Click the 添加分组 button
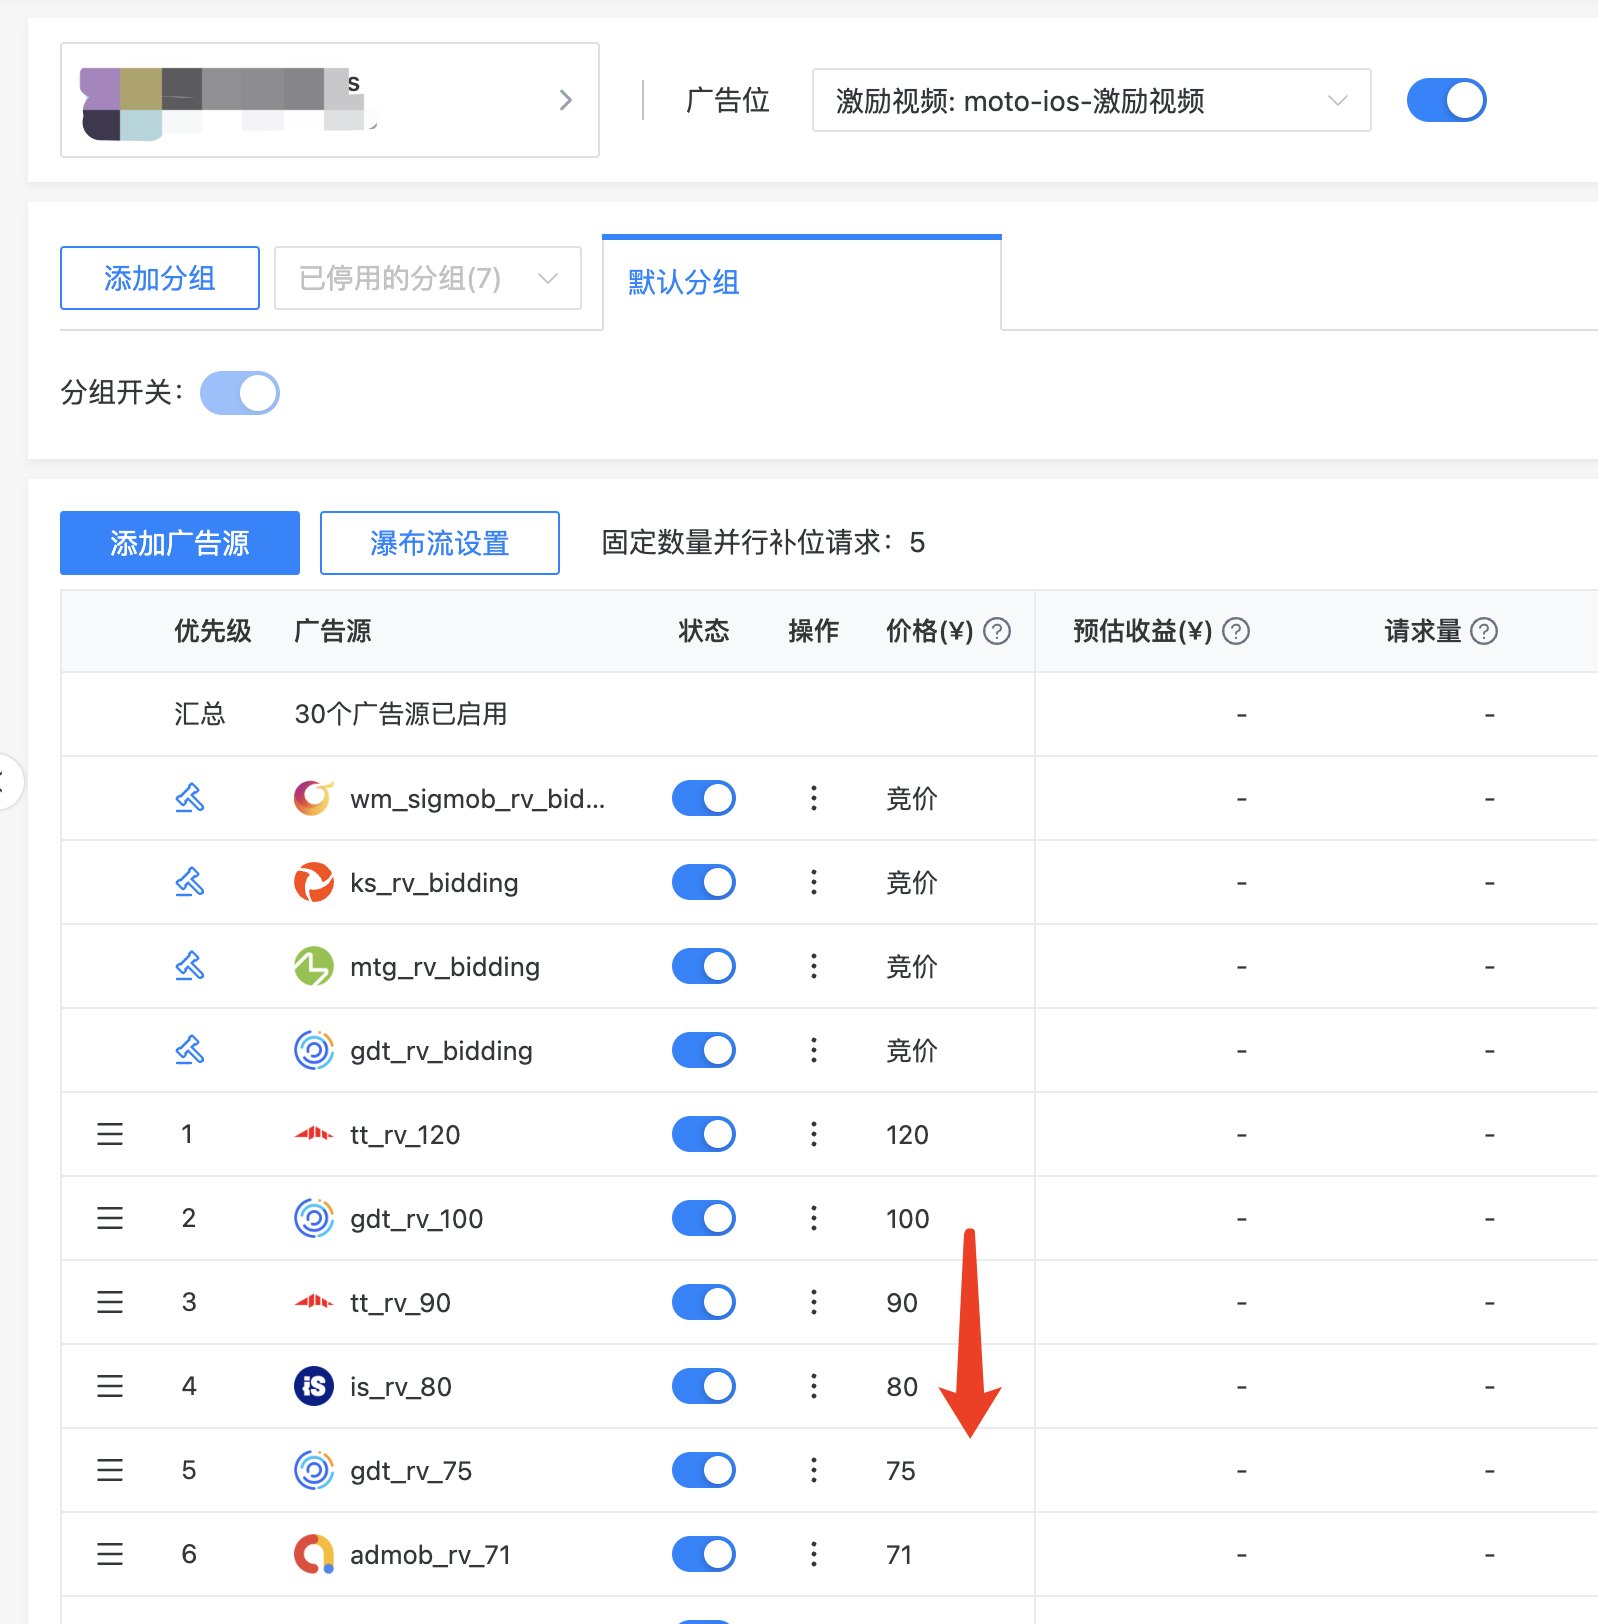This screenshot has height=1624, width=1598. click(x=160, y=278)
